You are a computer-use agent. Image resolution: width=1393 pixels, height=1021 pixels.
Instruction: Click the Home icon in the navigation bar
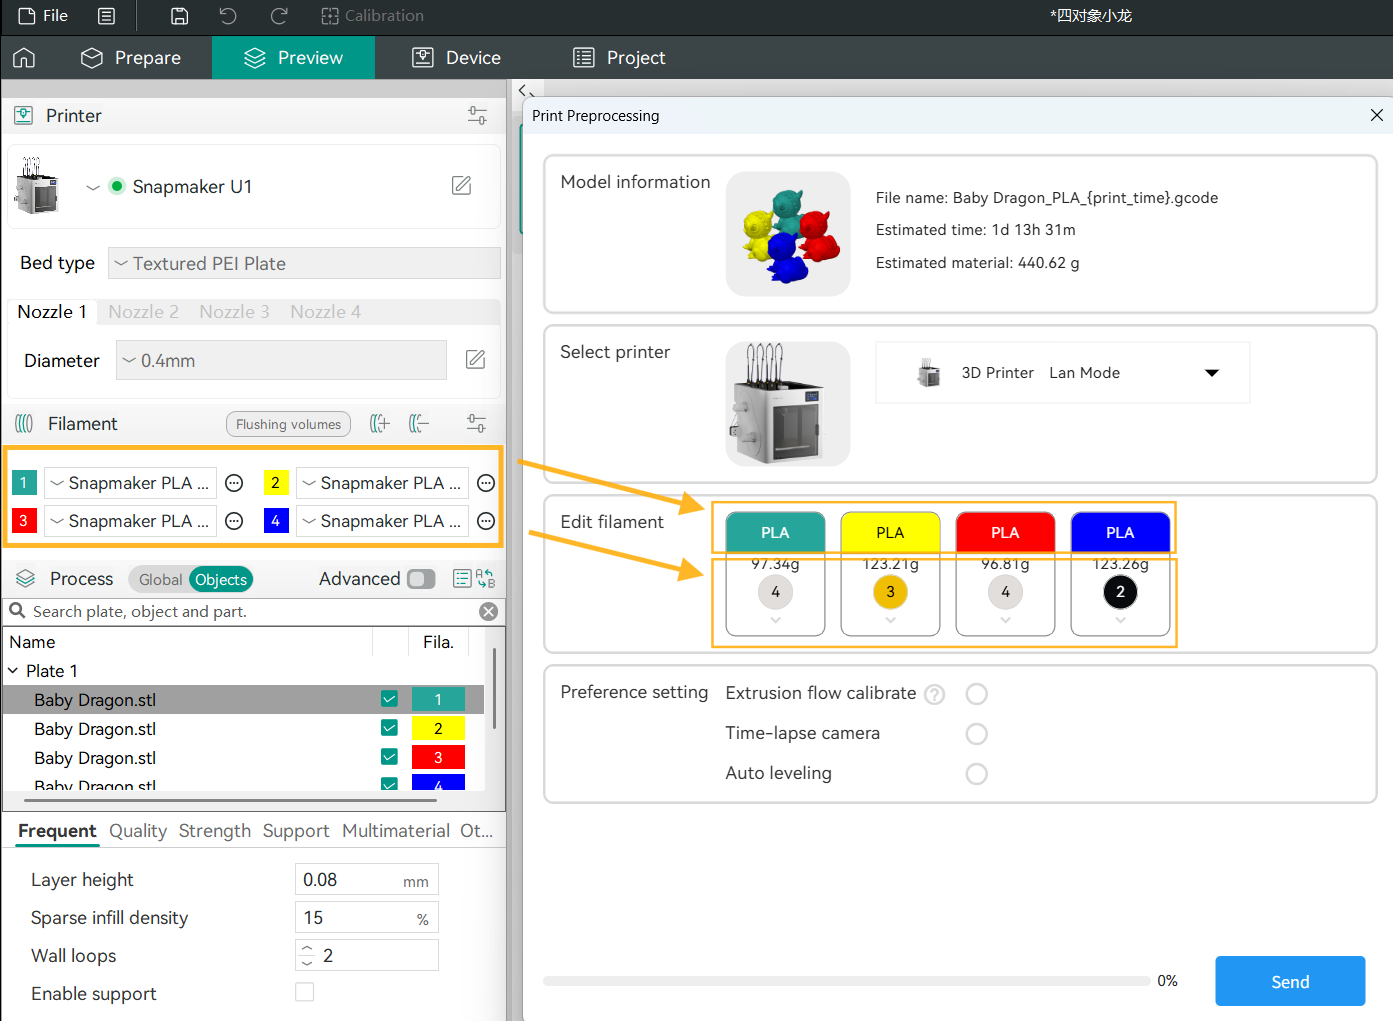coord(24,57)
